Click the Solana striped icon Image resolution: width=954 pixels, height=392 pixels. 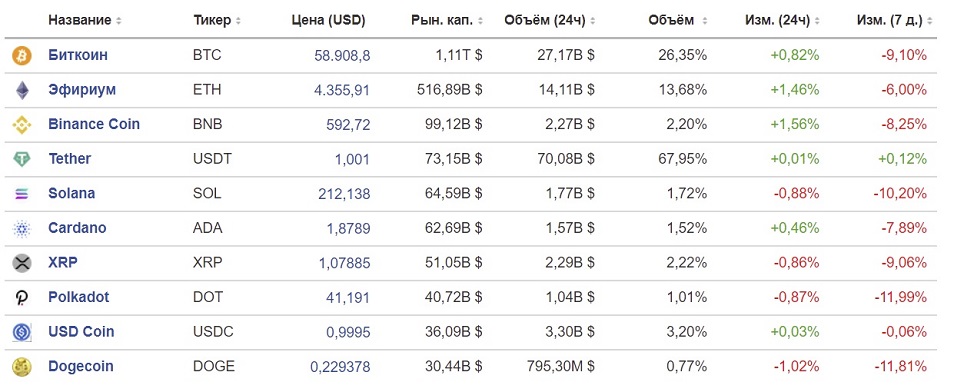pyautogui.click(x=22, y=194)
